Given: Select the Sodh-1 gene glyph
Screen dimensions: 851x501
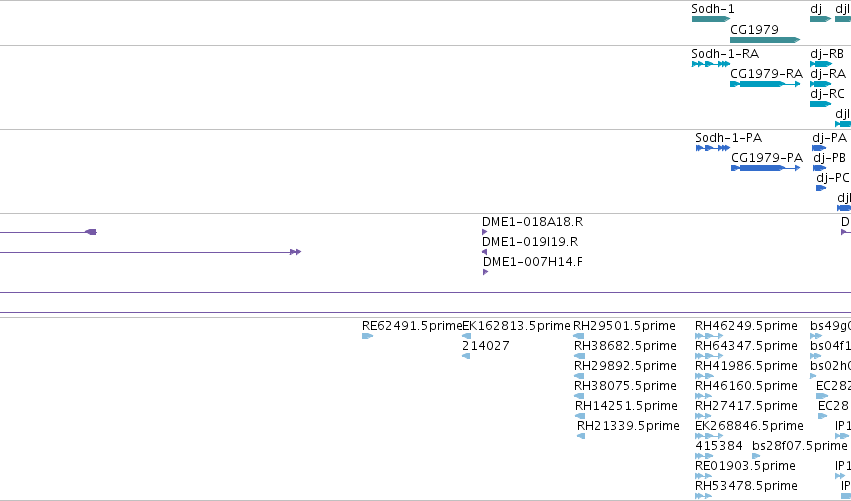Looking at the screenshot, I should coord(710,19).
